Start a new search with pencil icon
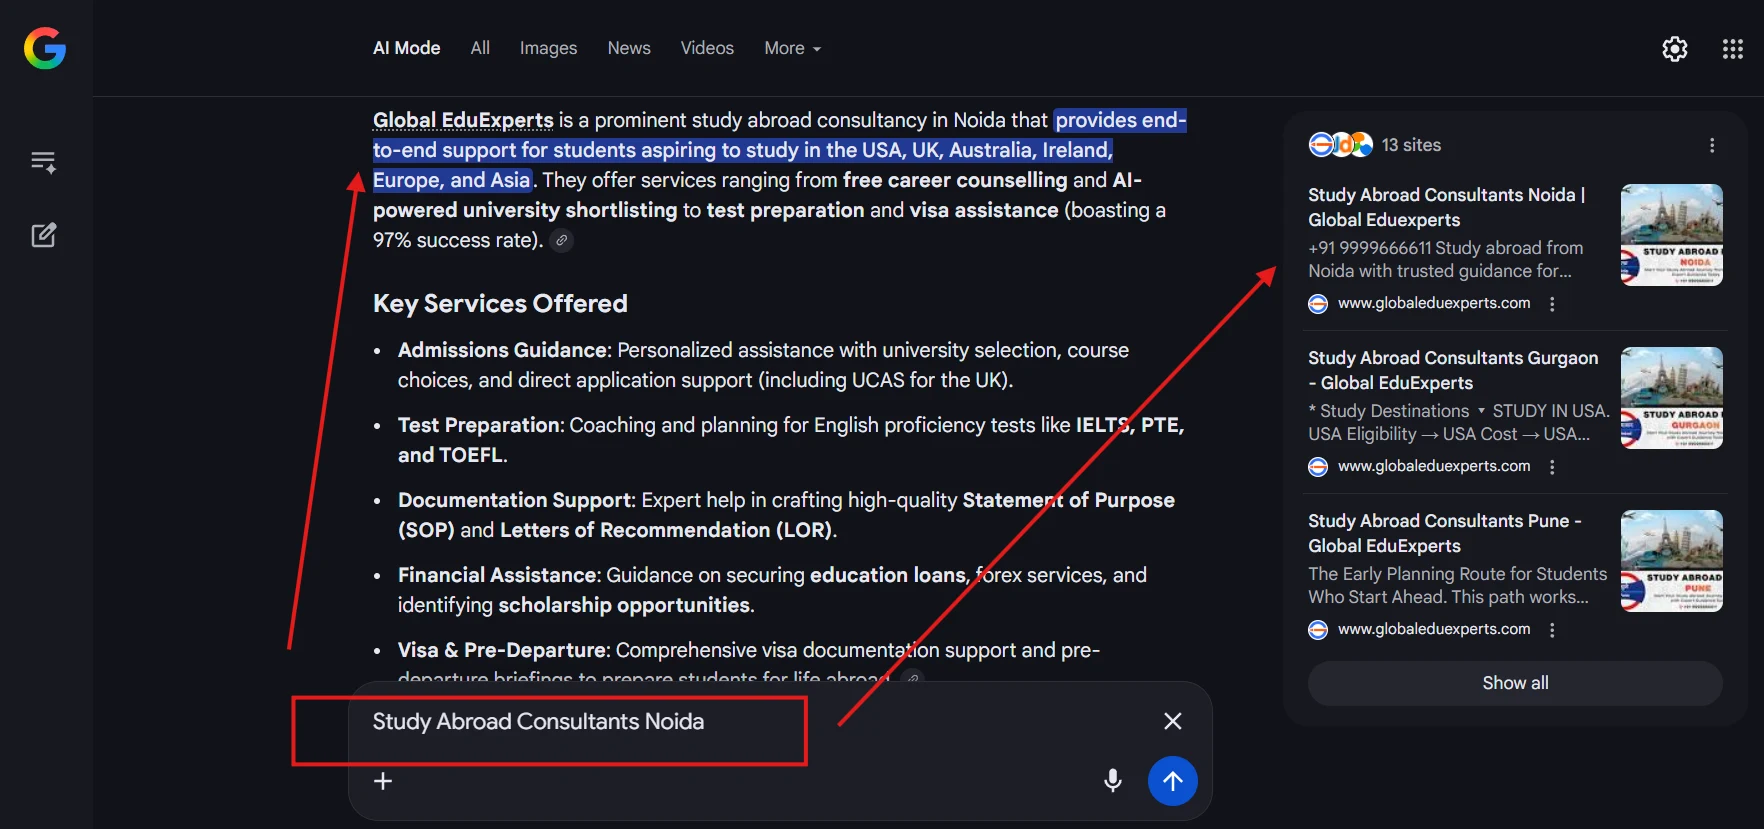 click(43, 235)
